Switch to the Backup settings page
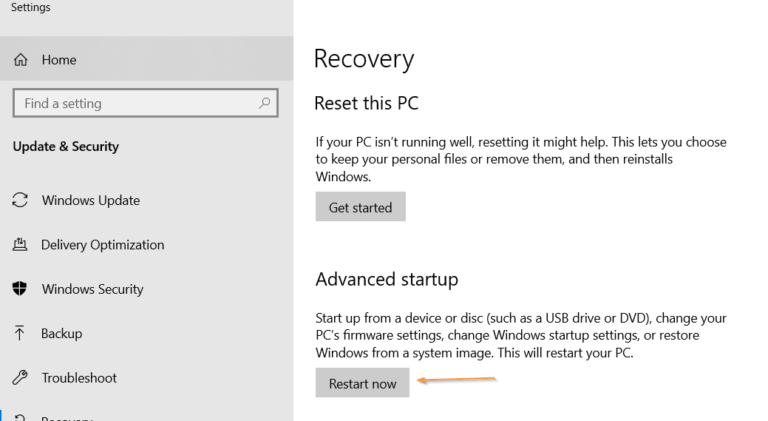Screen dimensions: 768x421 (62, 333)
